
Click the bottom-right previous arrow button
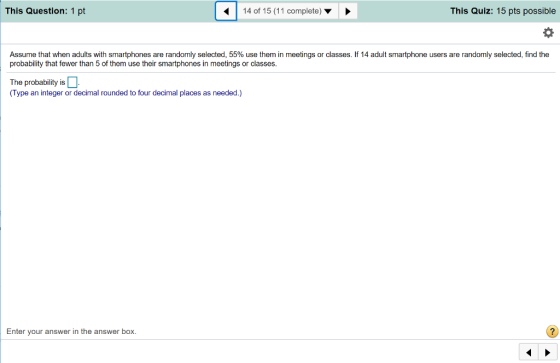(529, 353)
